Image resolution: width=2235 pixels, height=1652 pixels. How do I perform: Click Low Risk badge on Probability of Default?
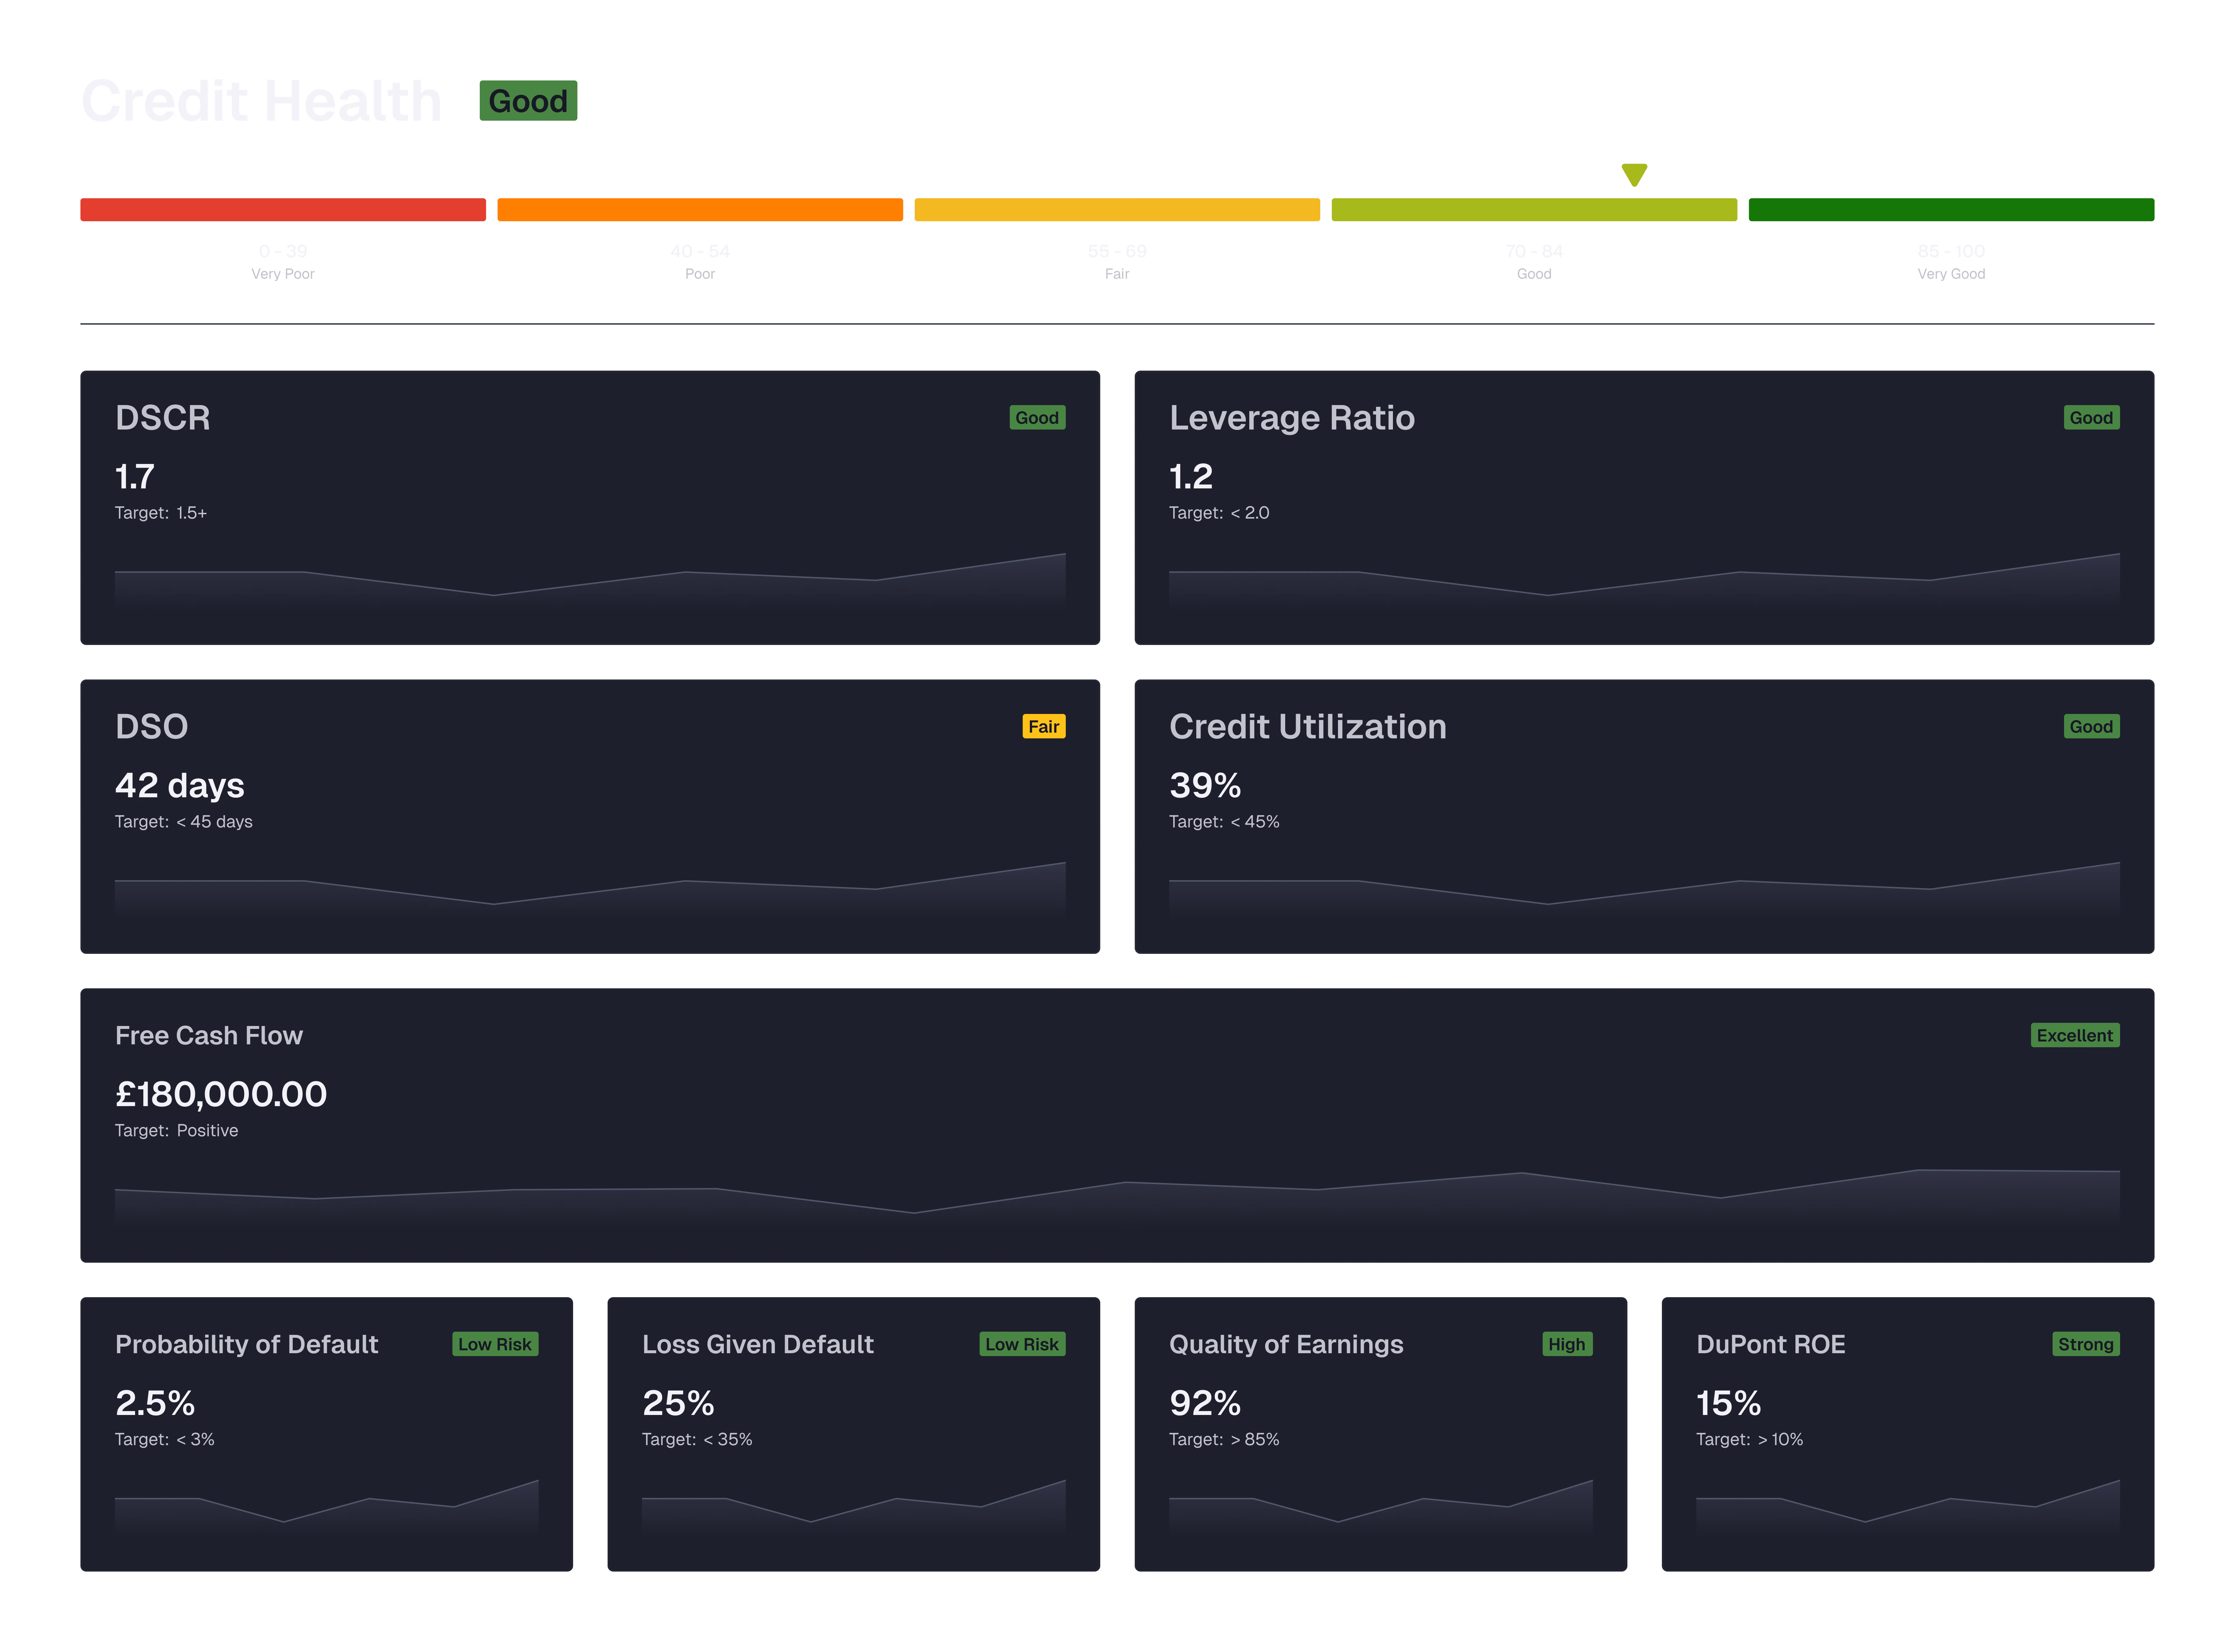[495, 1345]
